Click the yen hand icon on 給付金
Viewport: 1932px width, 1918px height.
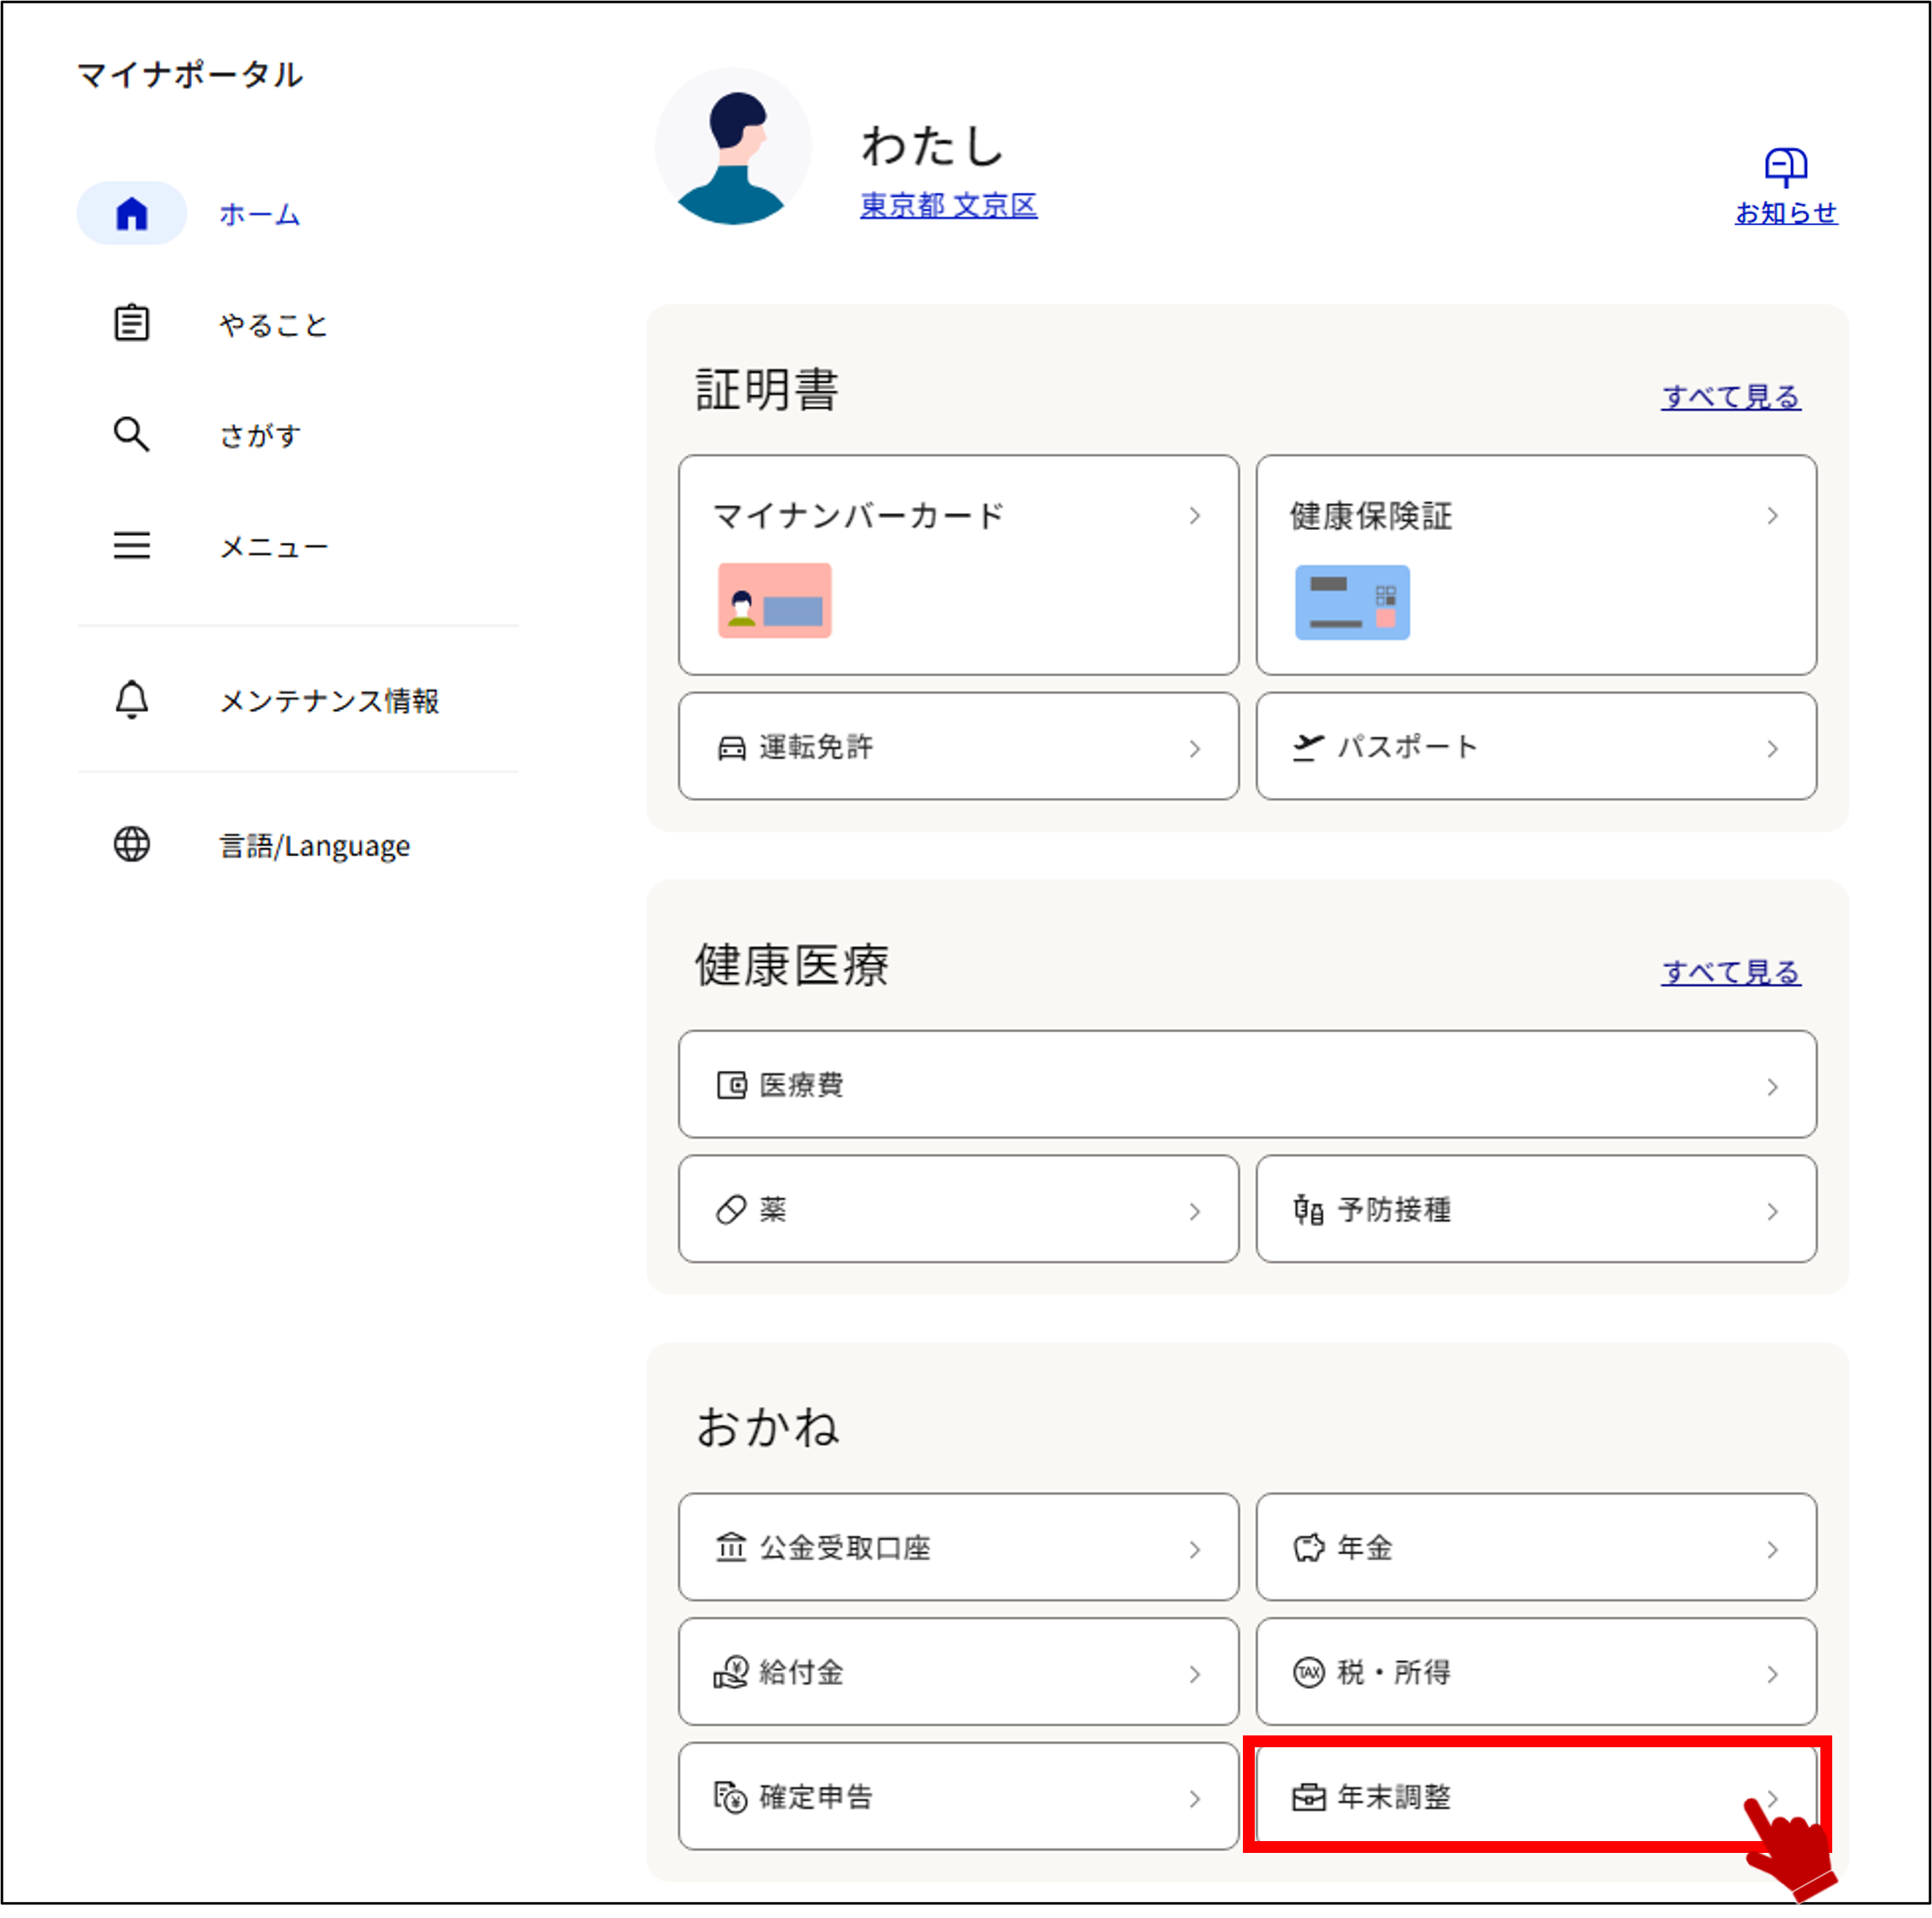coord(731,1673)
